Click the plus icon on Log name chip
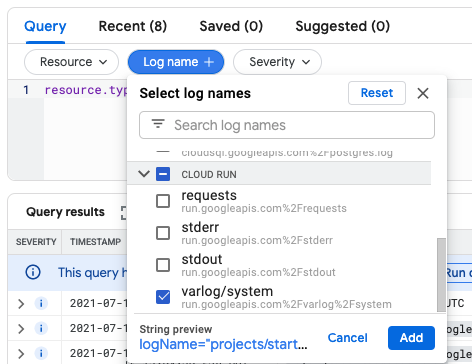Screen dimensions: 472x364 pyautogui.click(x=209, y=62)
